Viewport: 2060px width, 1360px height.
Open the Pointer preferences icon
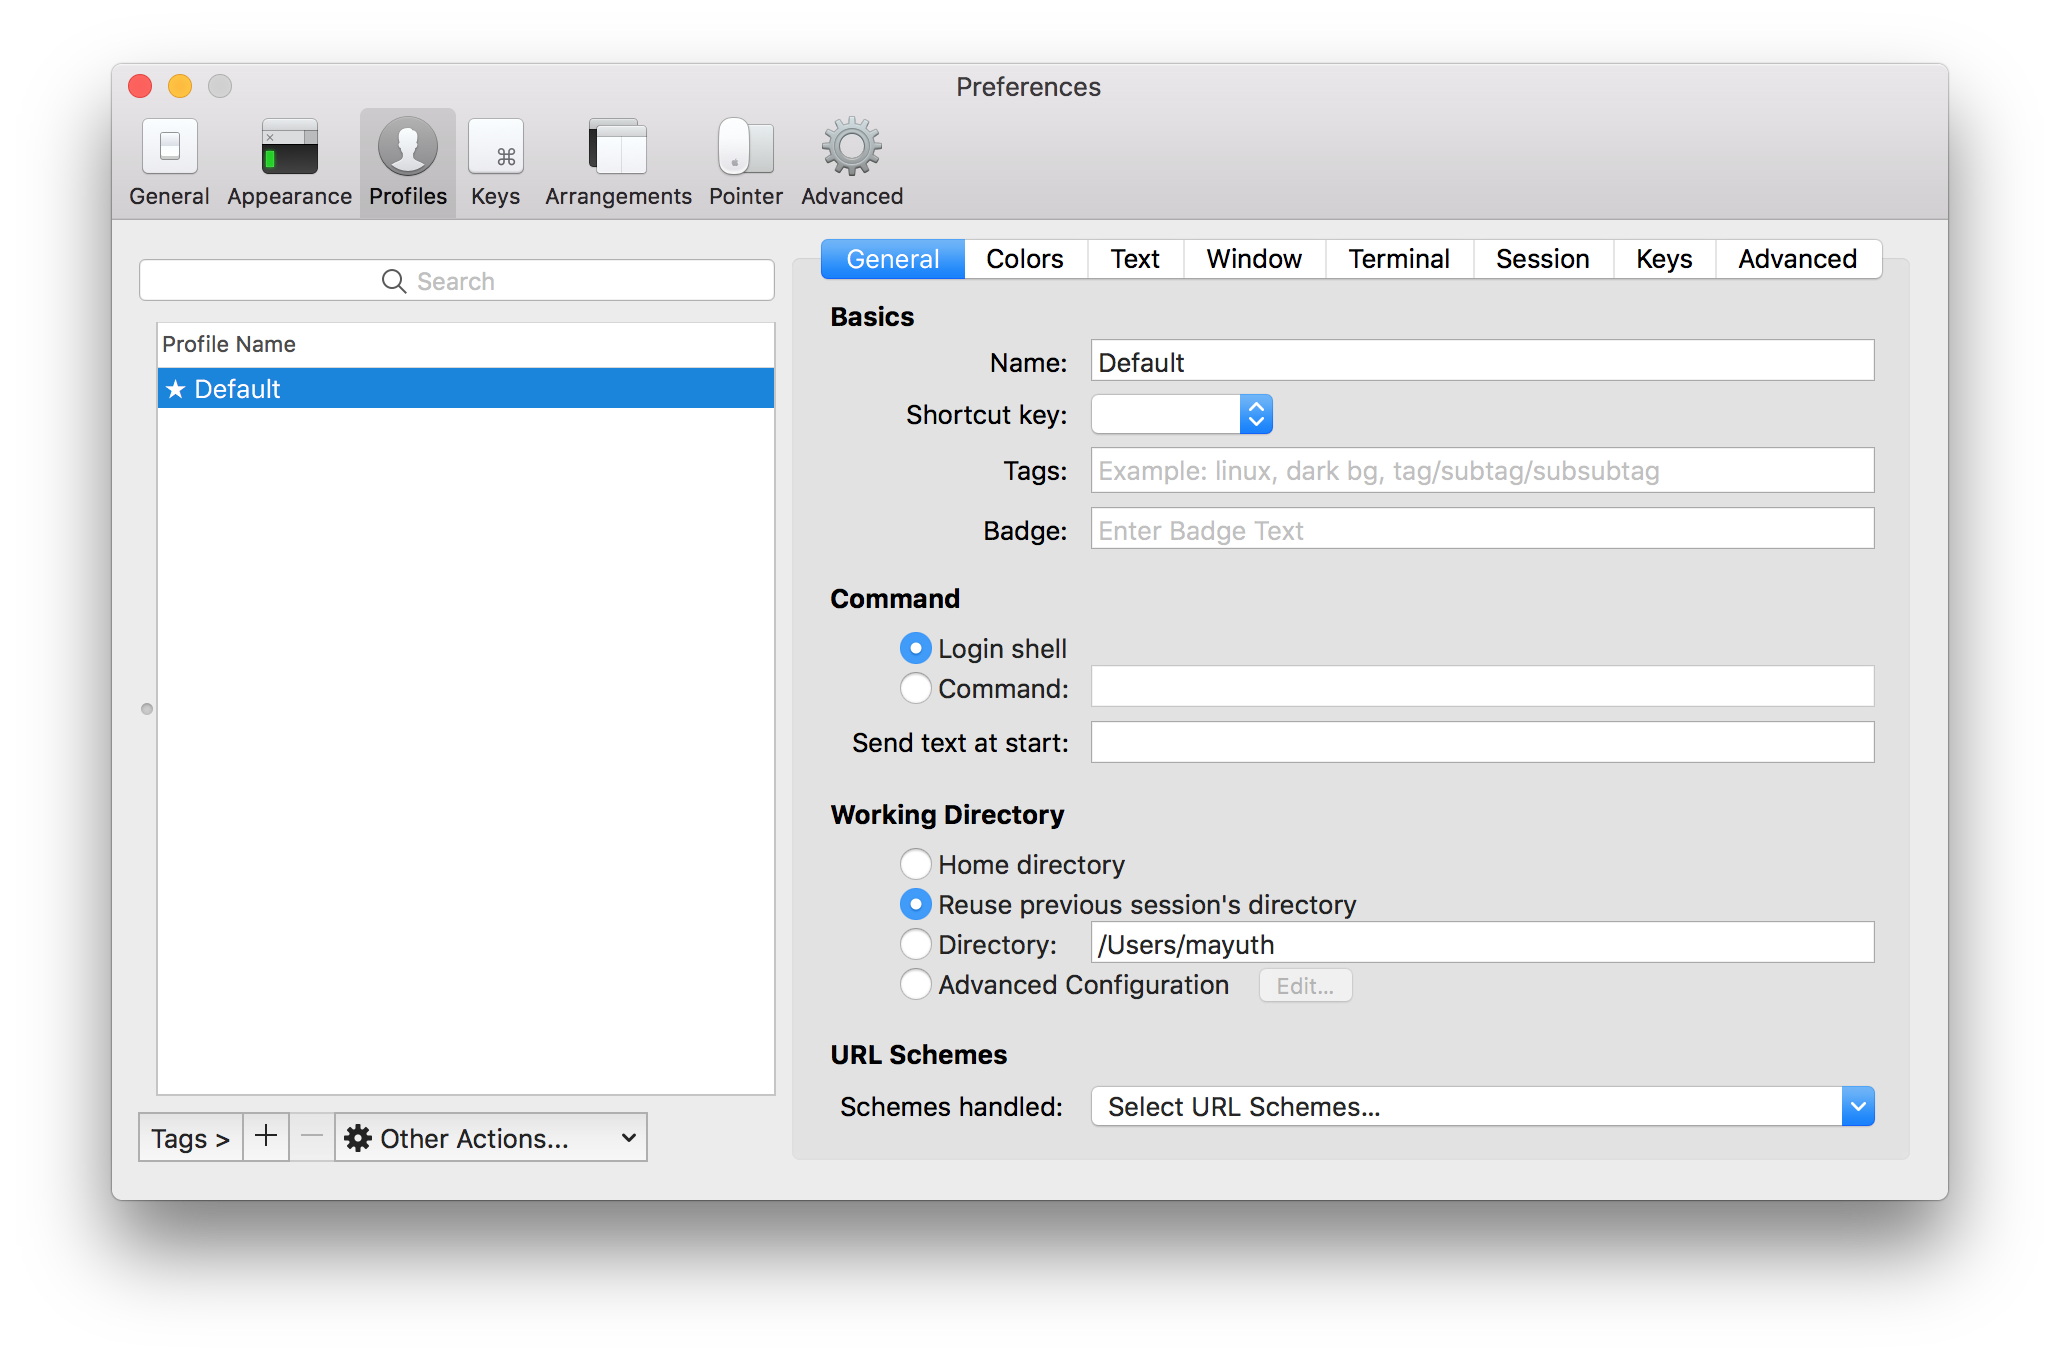pos(745,148)
